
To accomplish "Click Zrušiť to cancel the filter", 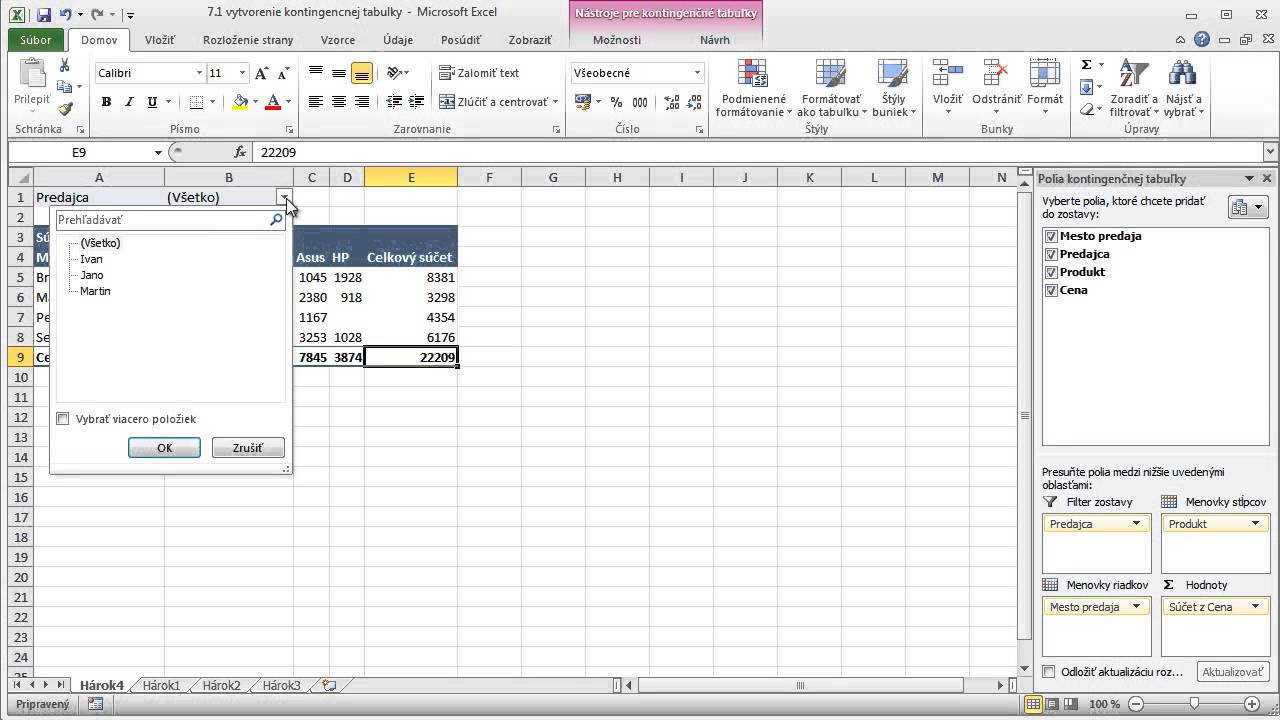I will coord(248,448).
